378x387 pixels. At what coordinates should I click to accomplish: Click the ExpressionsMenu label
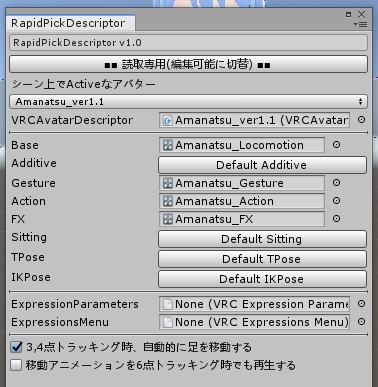[x=60, y=322]
